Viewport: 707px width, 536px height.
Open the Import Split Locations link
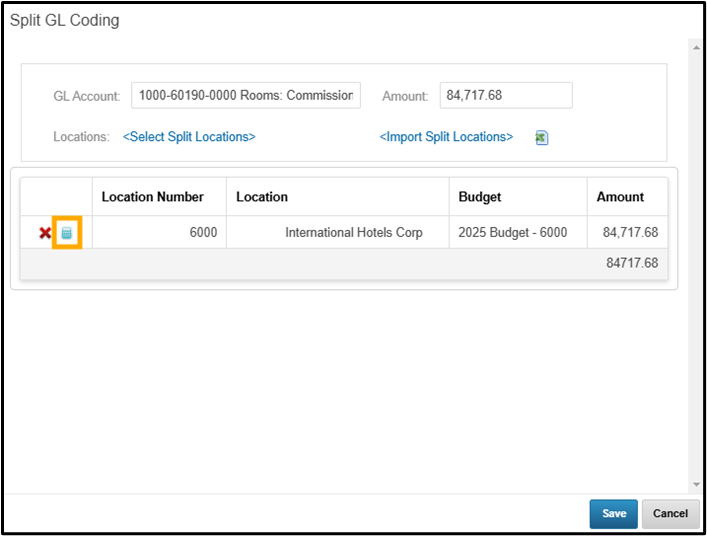[446, 137]
